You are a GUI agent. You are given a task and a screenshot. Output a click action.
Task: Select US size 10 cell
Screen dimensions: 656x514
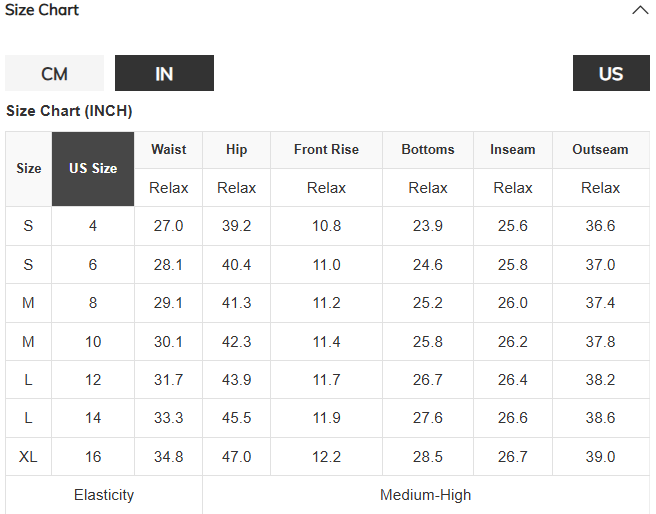93,342
